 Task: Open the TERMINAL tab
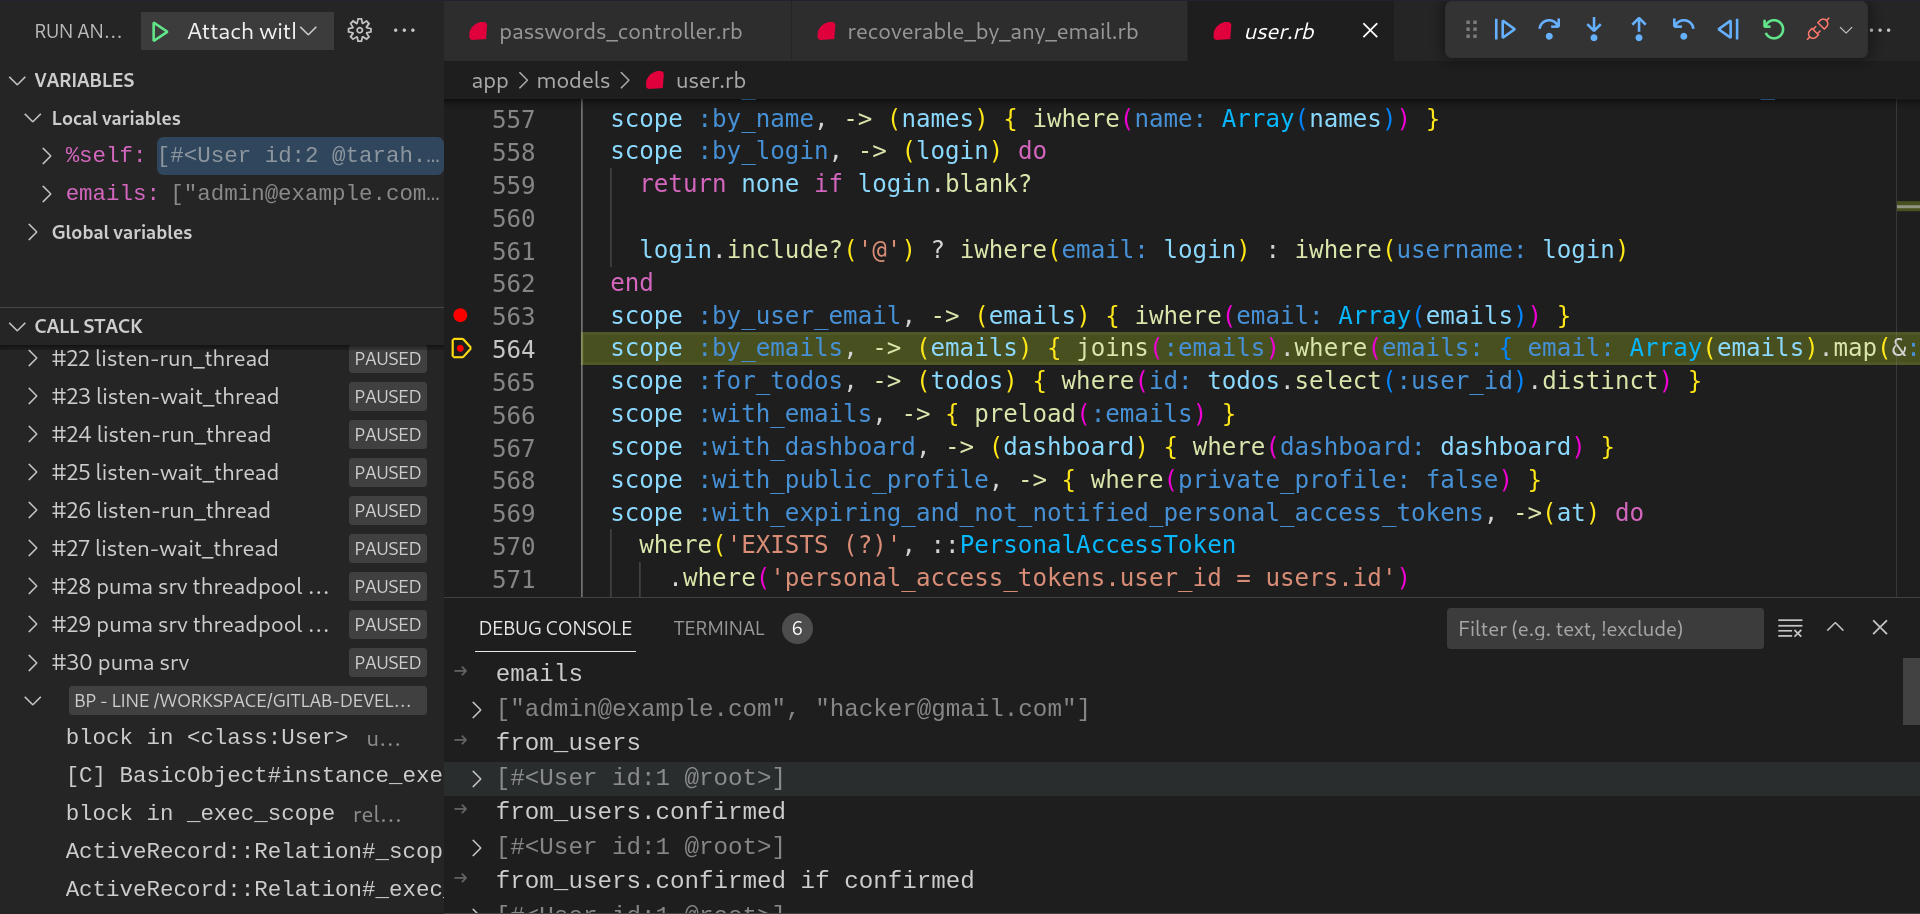(x=719, y=628)
